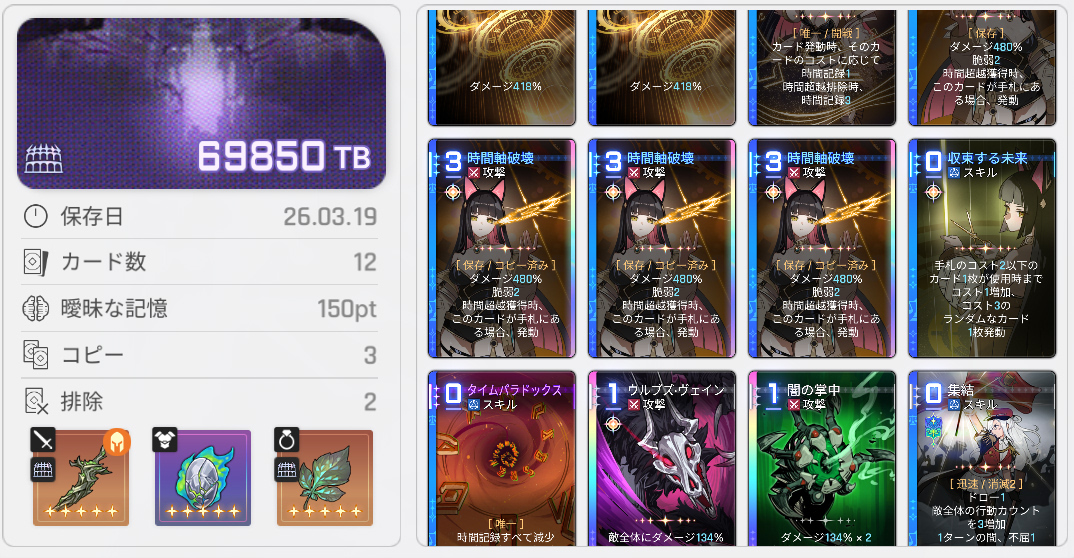Click the brain icon beside 曖昧な記憶

(36, 309)
